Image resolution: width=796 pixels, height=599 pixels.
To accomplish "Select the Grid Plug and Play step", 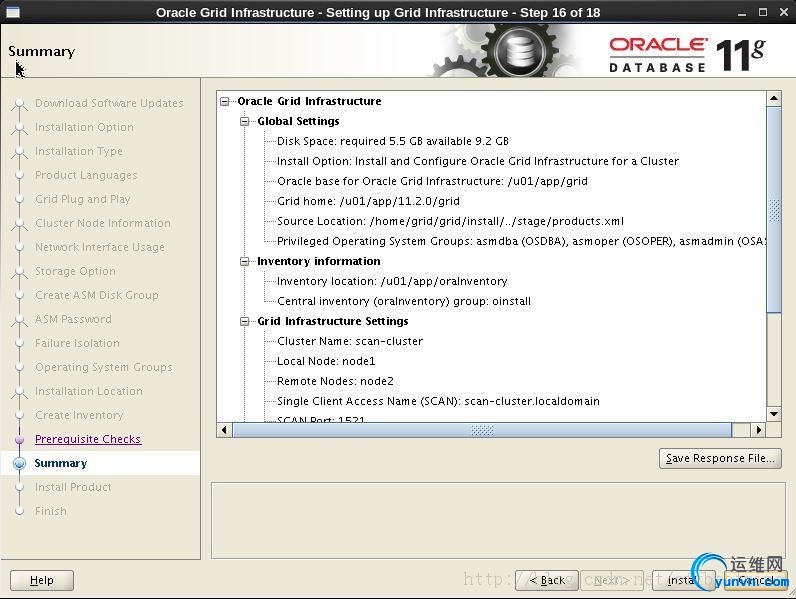I will click(x=83, y=199).
